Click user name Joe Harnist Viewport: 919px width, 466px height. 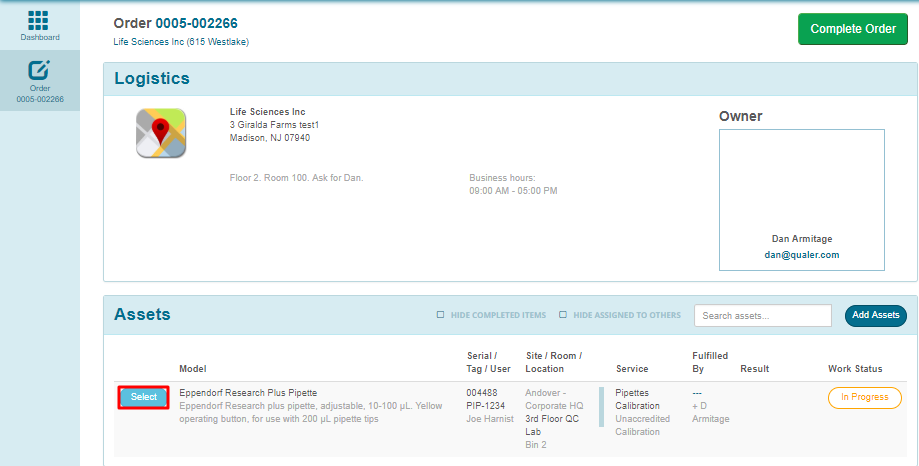[490, 419]
